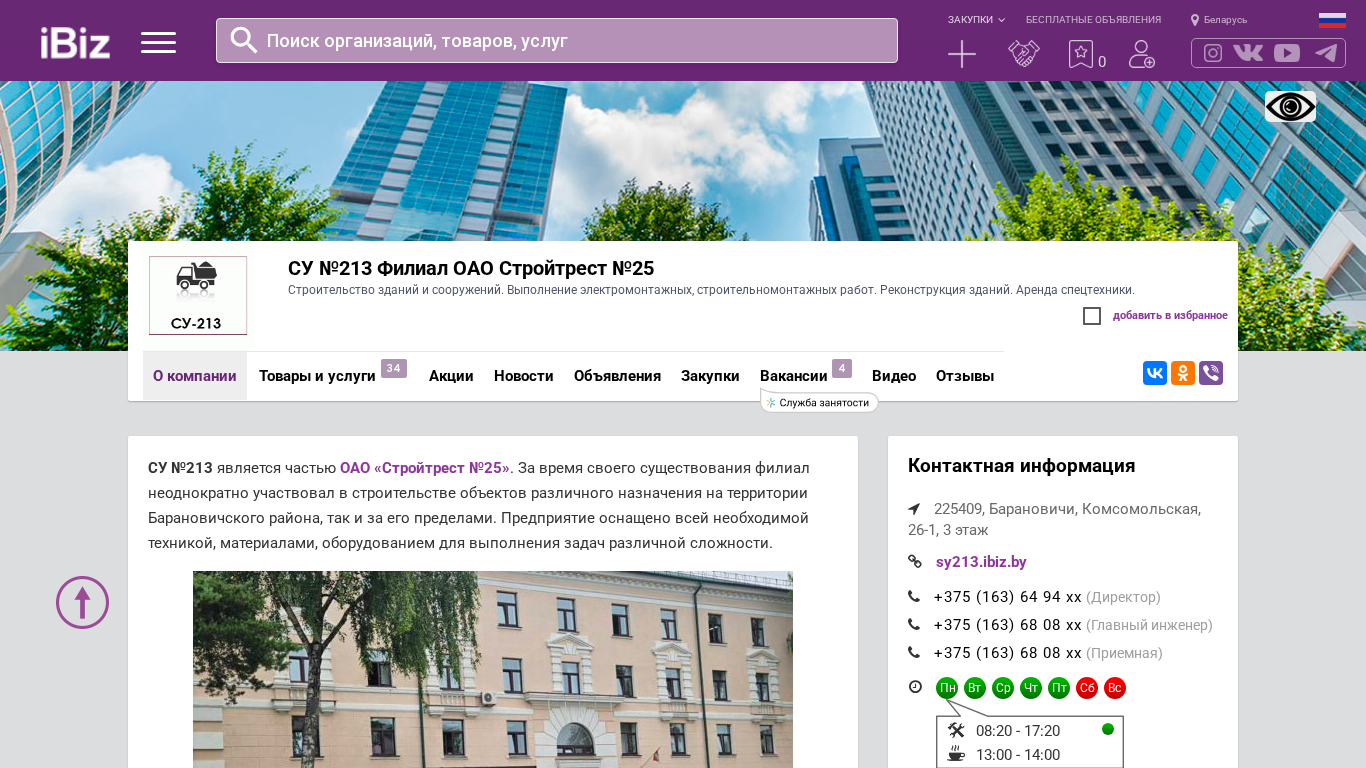Click the company title СУ №213 Филиал
Viewport: 1366px width, 768px height.
471,268
